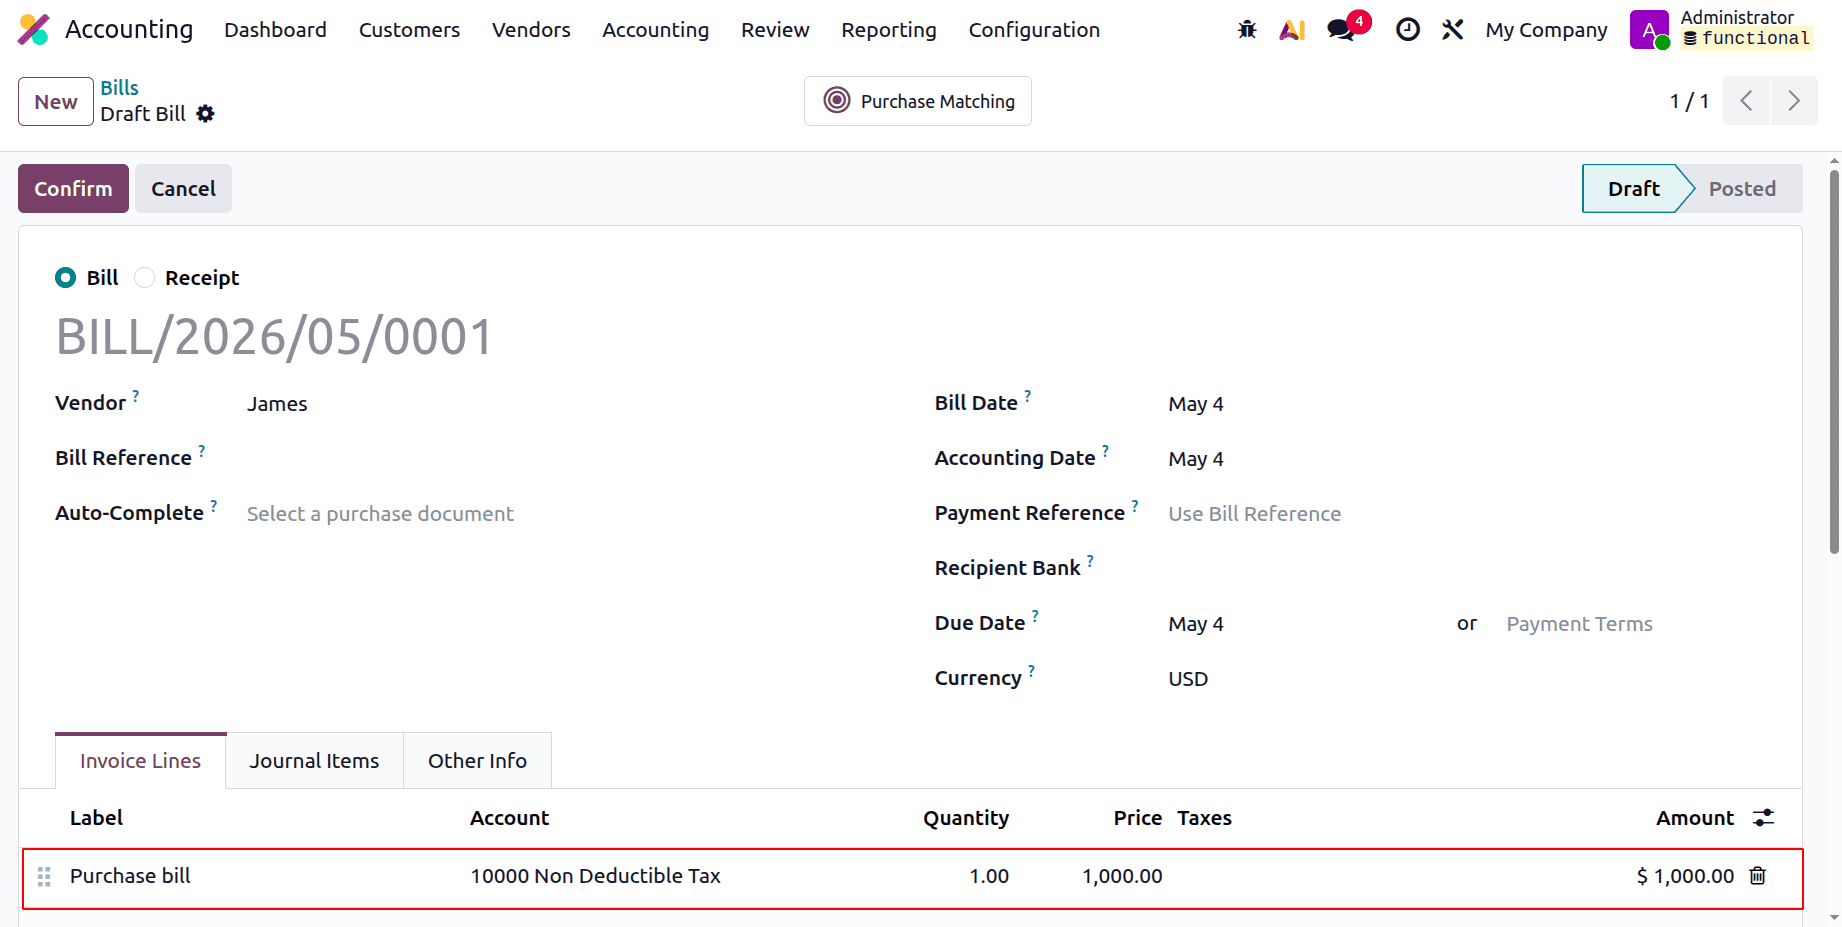Open the Configuration menu
1842x927 pixels.
(x=1034, y=30)
